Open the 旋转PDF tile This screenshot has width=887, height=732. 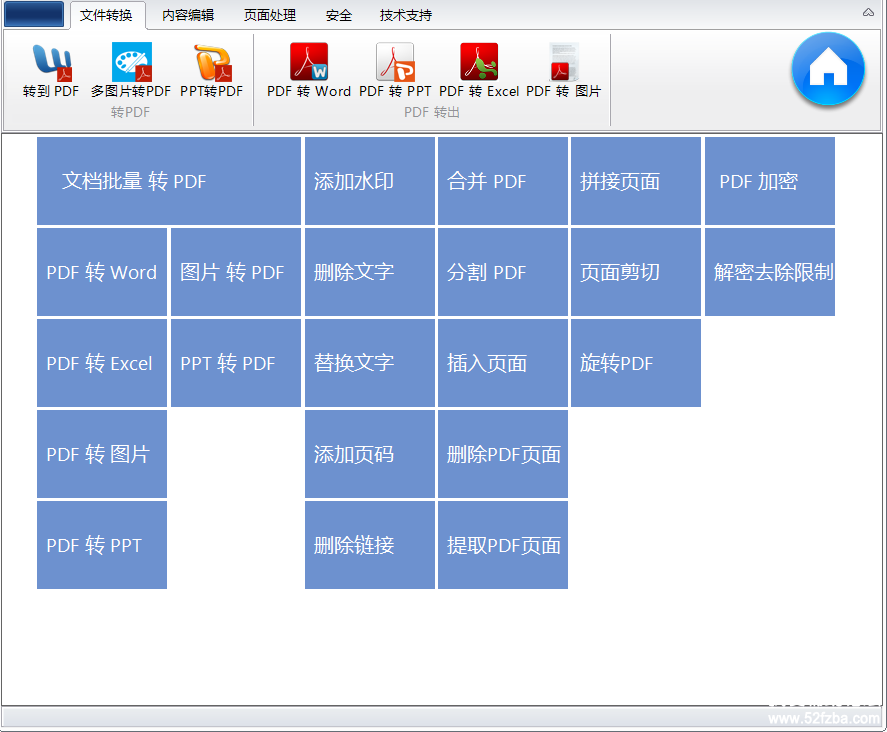tap(636, 363)
